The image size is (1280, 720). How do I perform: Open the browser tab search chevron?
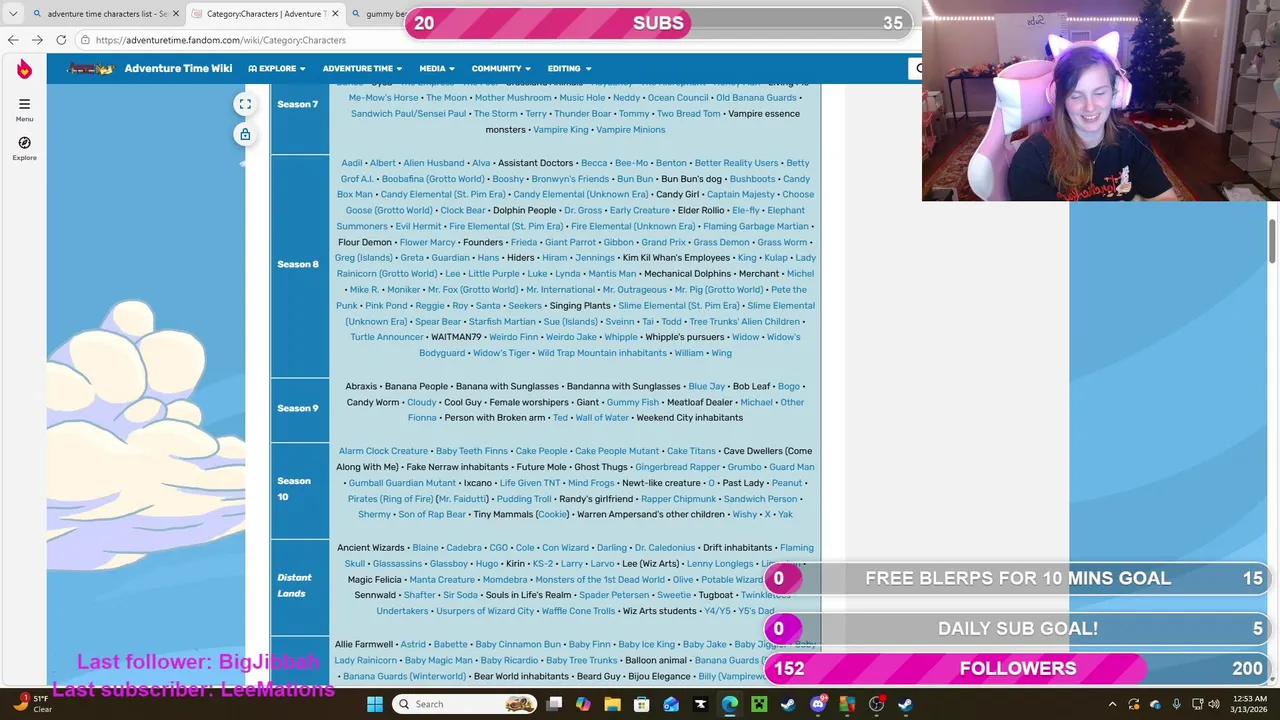point(13,14)
